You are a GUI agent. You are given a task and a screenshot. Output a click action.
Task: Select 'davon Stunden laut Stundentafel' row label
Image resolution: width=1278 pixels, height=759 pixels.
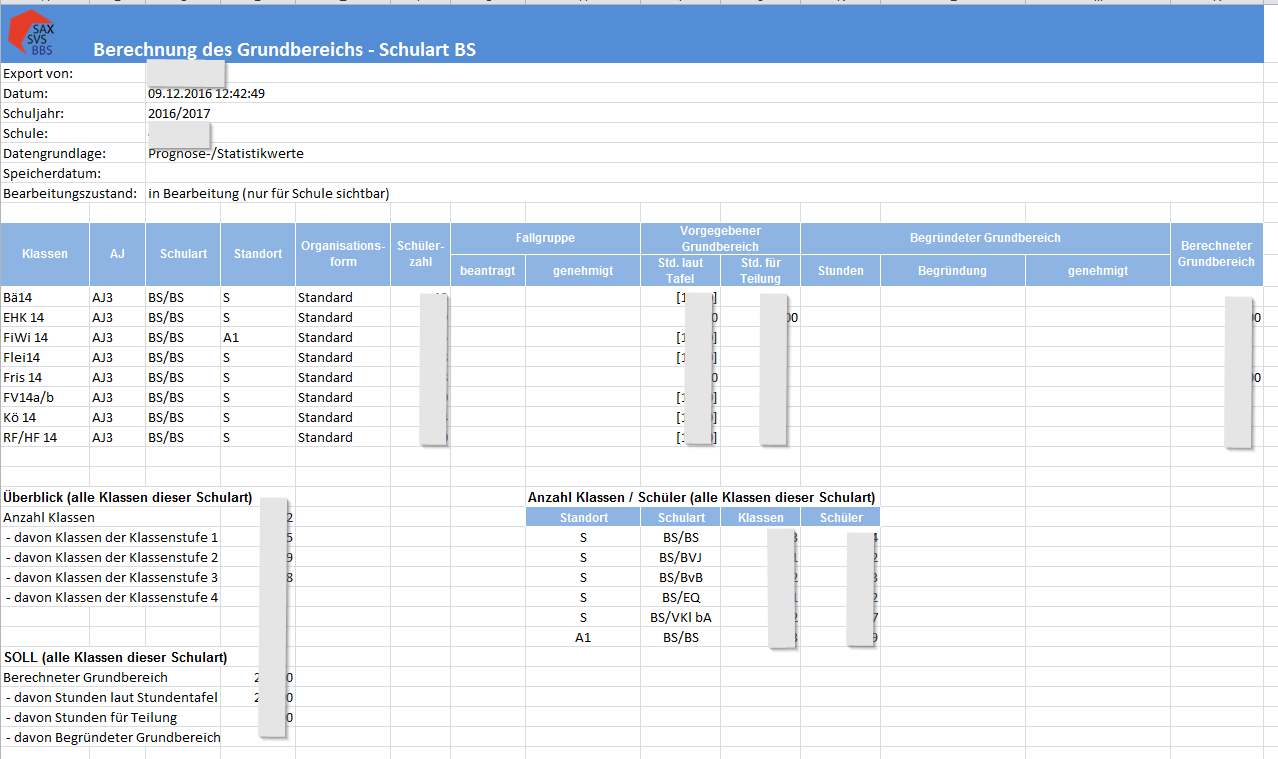click(x=111, y=697)
